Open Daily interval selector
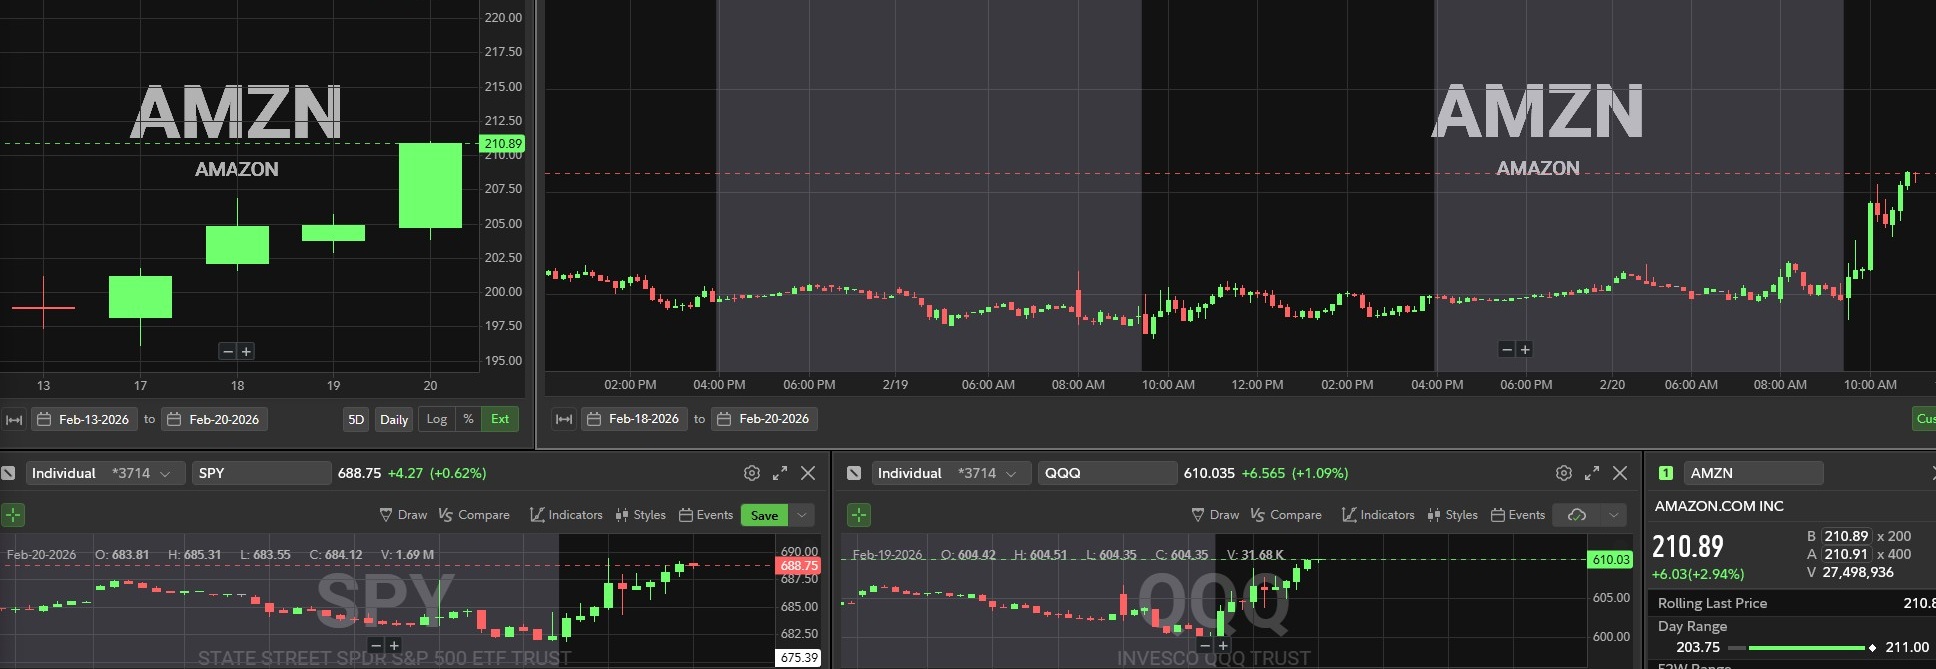The width and height of the screenshot is (1936, 669). coord(394,419)
